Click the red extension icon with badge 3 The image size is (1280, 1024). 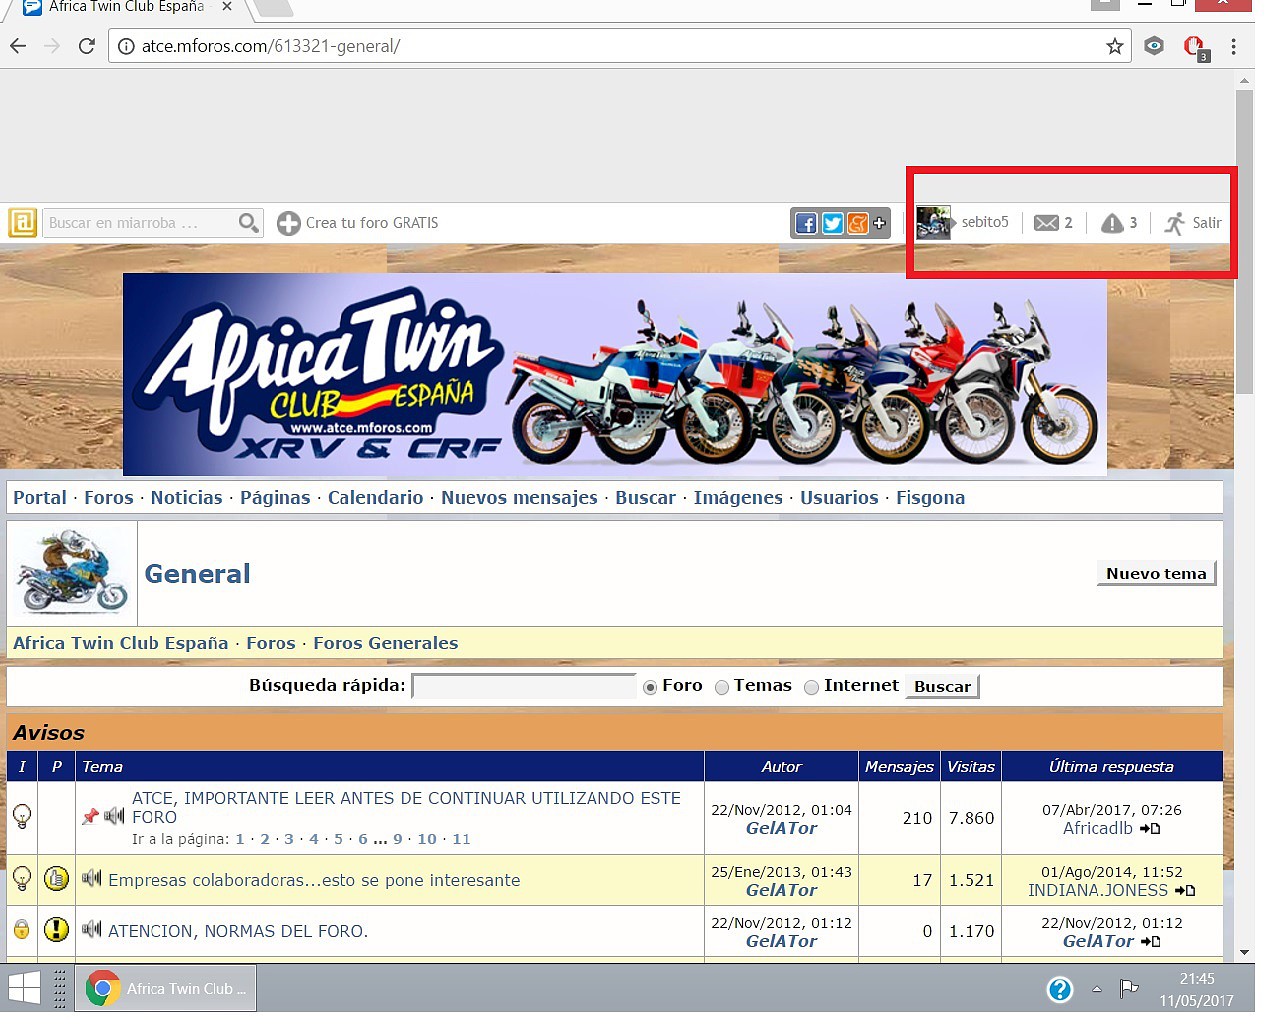1195,47
